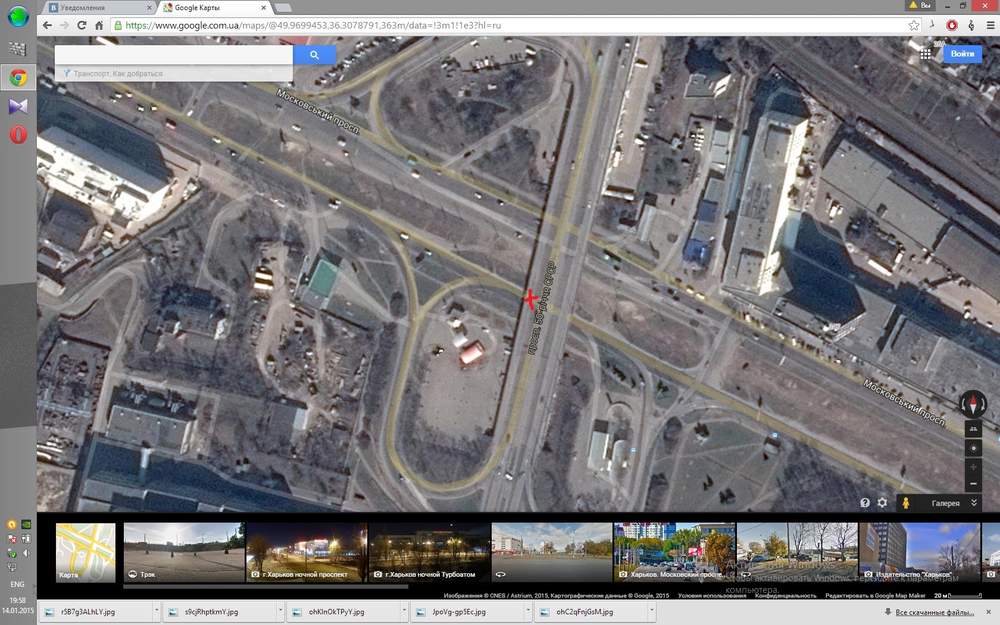Switch to Карта map view thumbnail
The width and height of the screenshot is (1000, 625).
tap(85, 552)
